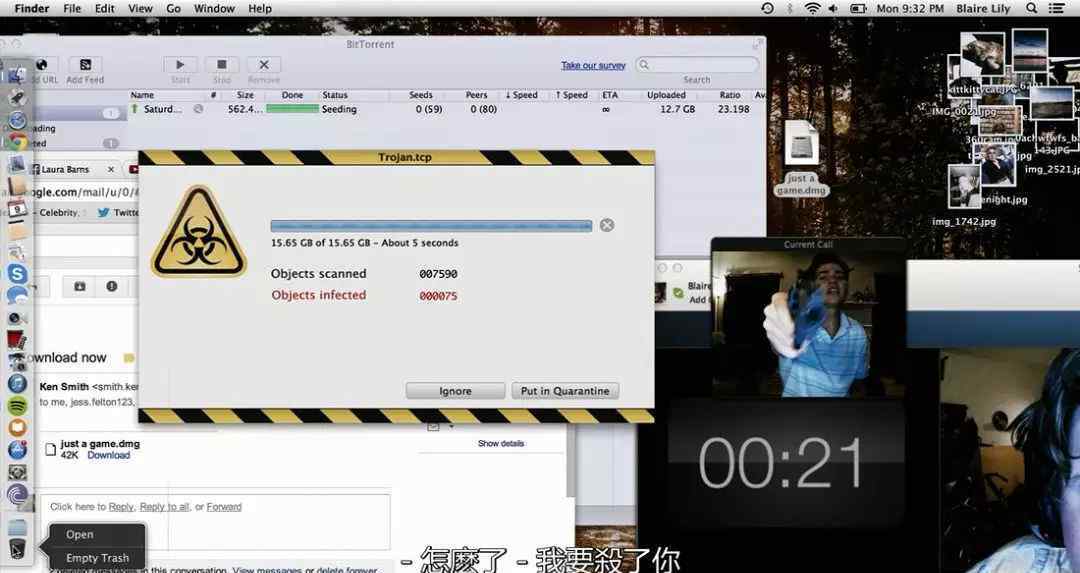Select just a game.dmg desktop file icon
Image resolution: width=1080 pixels, height=573 pixels.
click(801, 143)
